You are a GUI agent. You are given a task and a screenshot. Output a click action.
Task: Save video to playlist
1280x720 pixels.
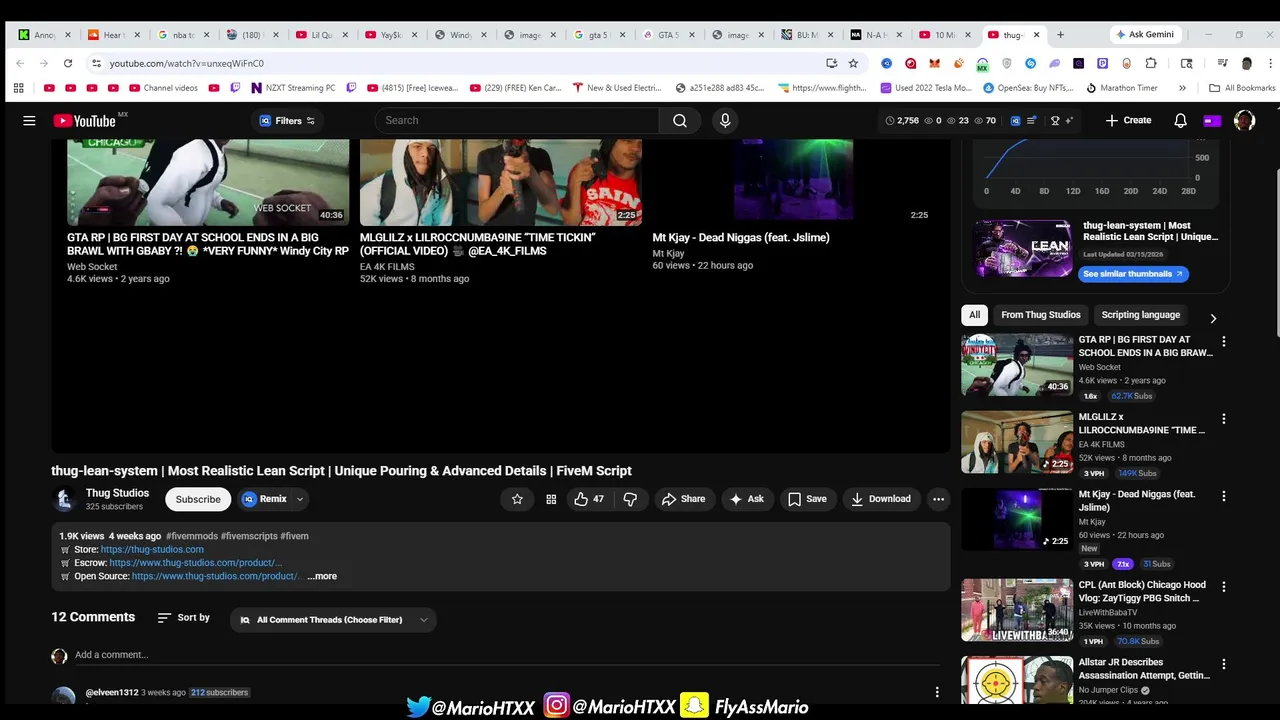(x=807, y=499)
